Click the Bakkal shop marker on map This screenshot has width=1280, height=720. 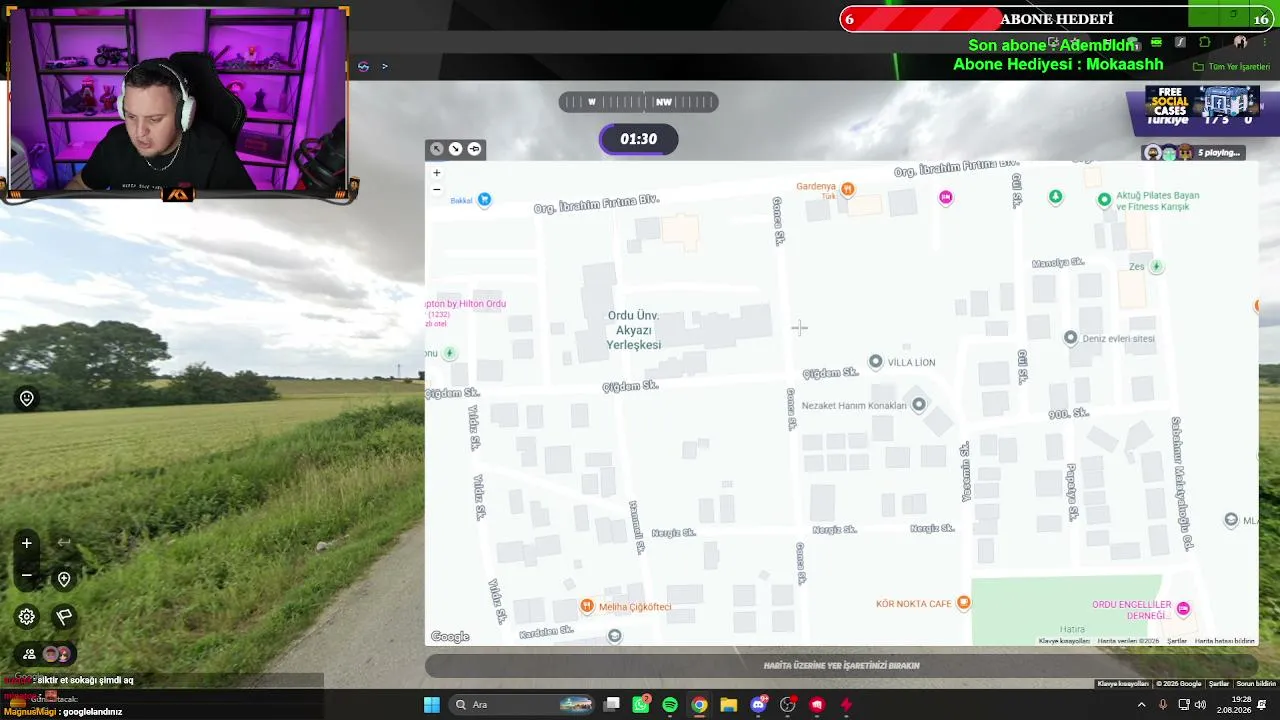coord(485,200)
